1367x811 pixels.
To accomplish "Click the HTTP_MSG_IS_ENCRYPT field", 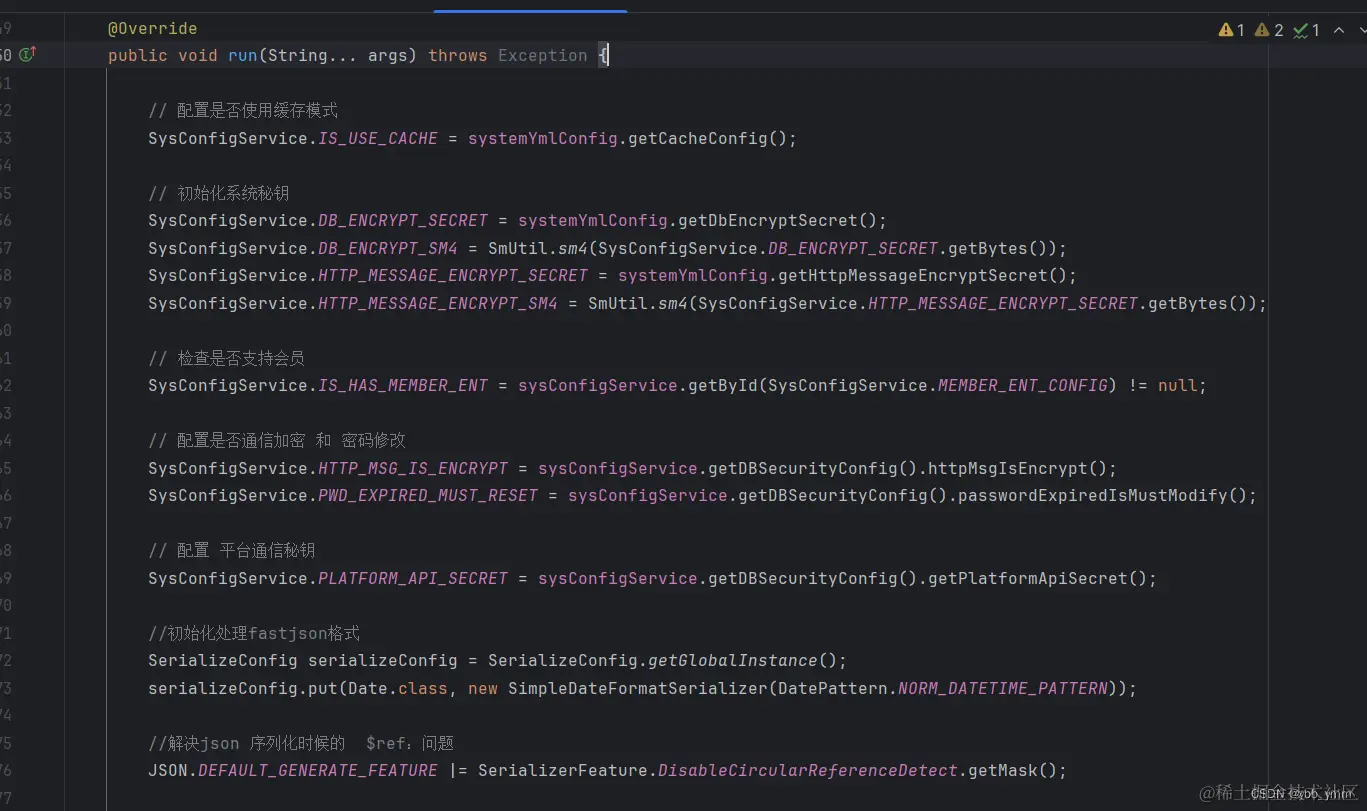I will (413, 468).
